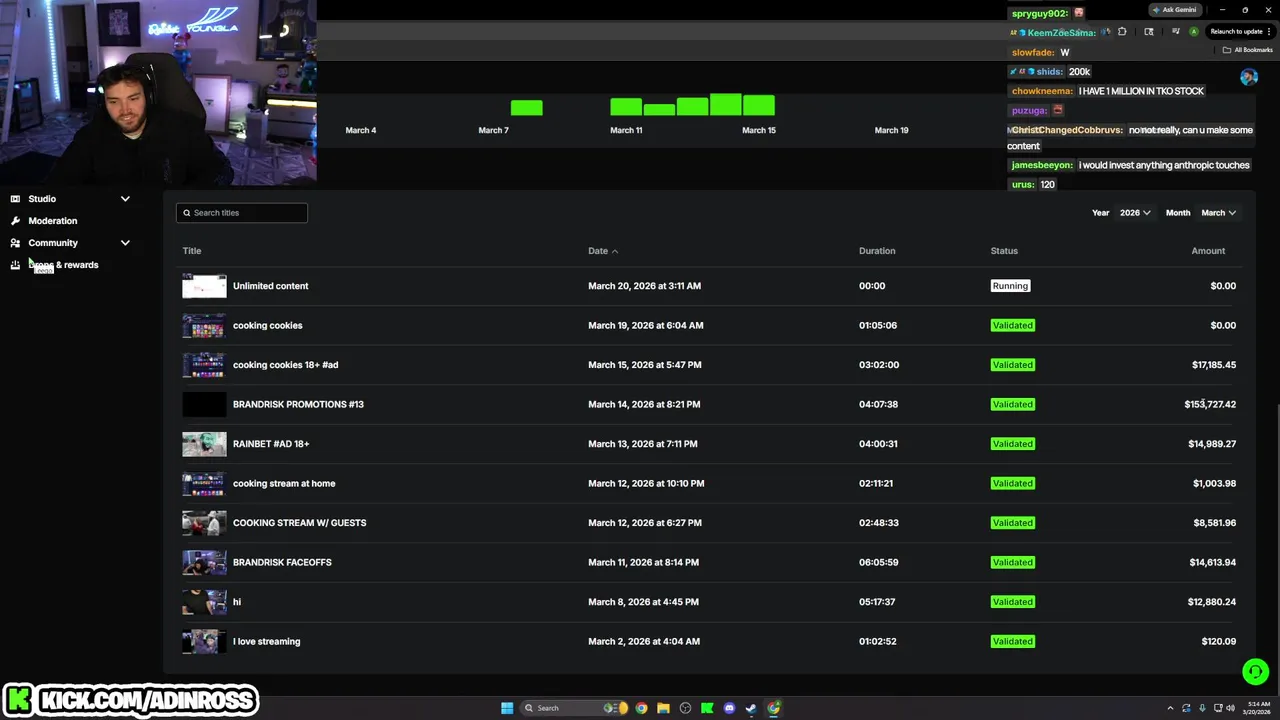Image resolution: width=1280 pixels, height=720 pixels.
Task: Open the Unlimited content stream entry
Action: pyautogui.click(x=270, y=286)
